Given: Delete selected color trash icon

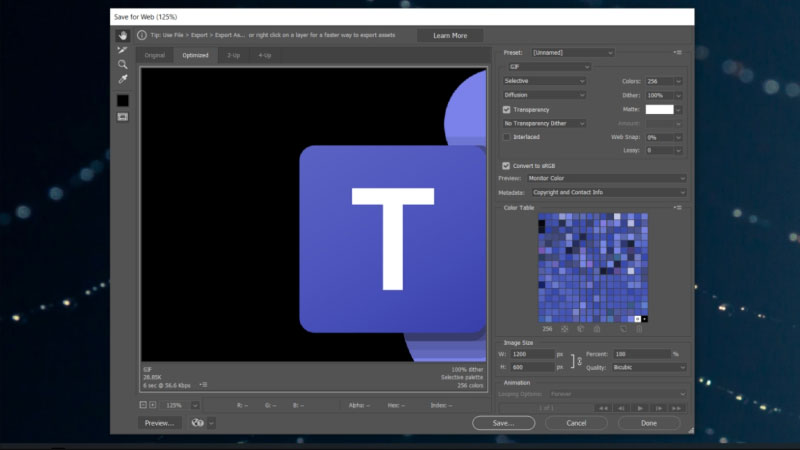Looking at the screenshot, I should tap(639, 329).
